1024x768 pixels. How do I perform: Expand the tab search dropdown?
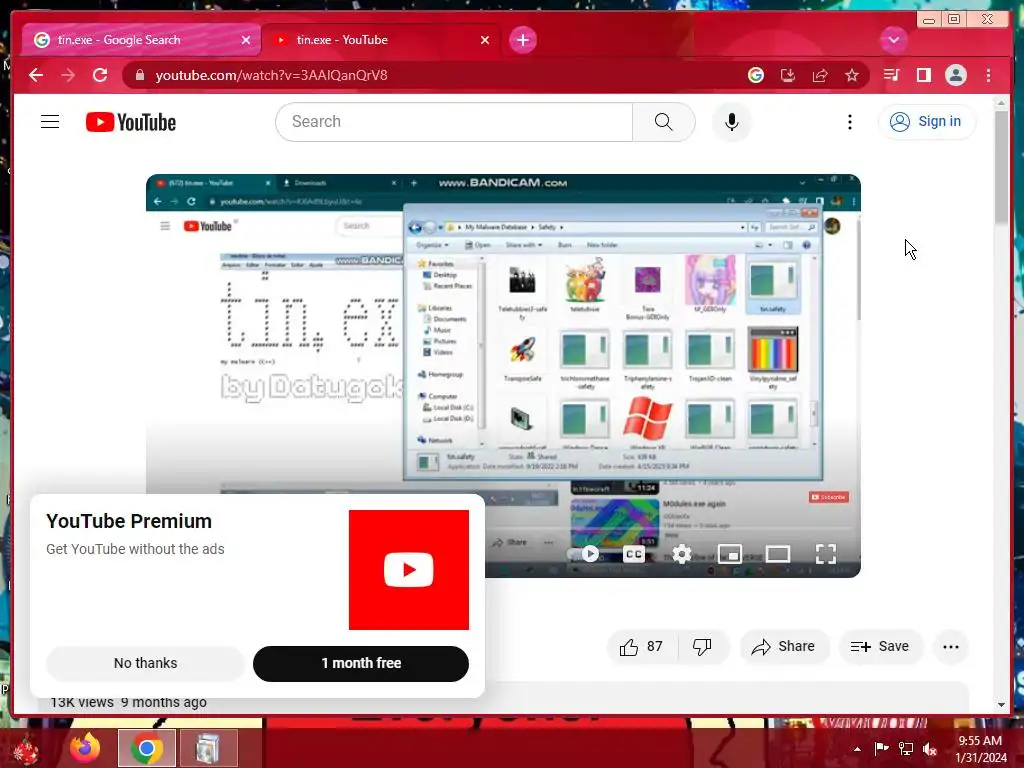pyautogui.click(x=893, y=40)
